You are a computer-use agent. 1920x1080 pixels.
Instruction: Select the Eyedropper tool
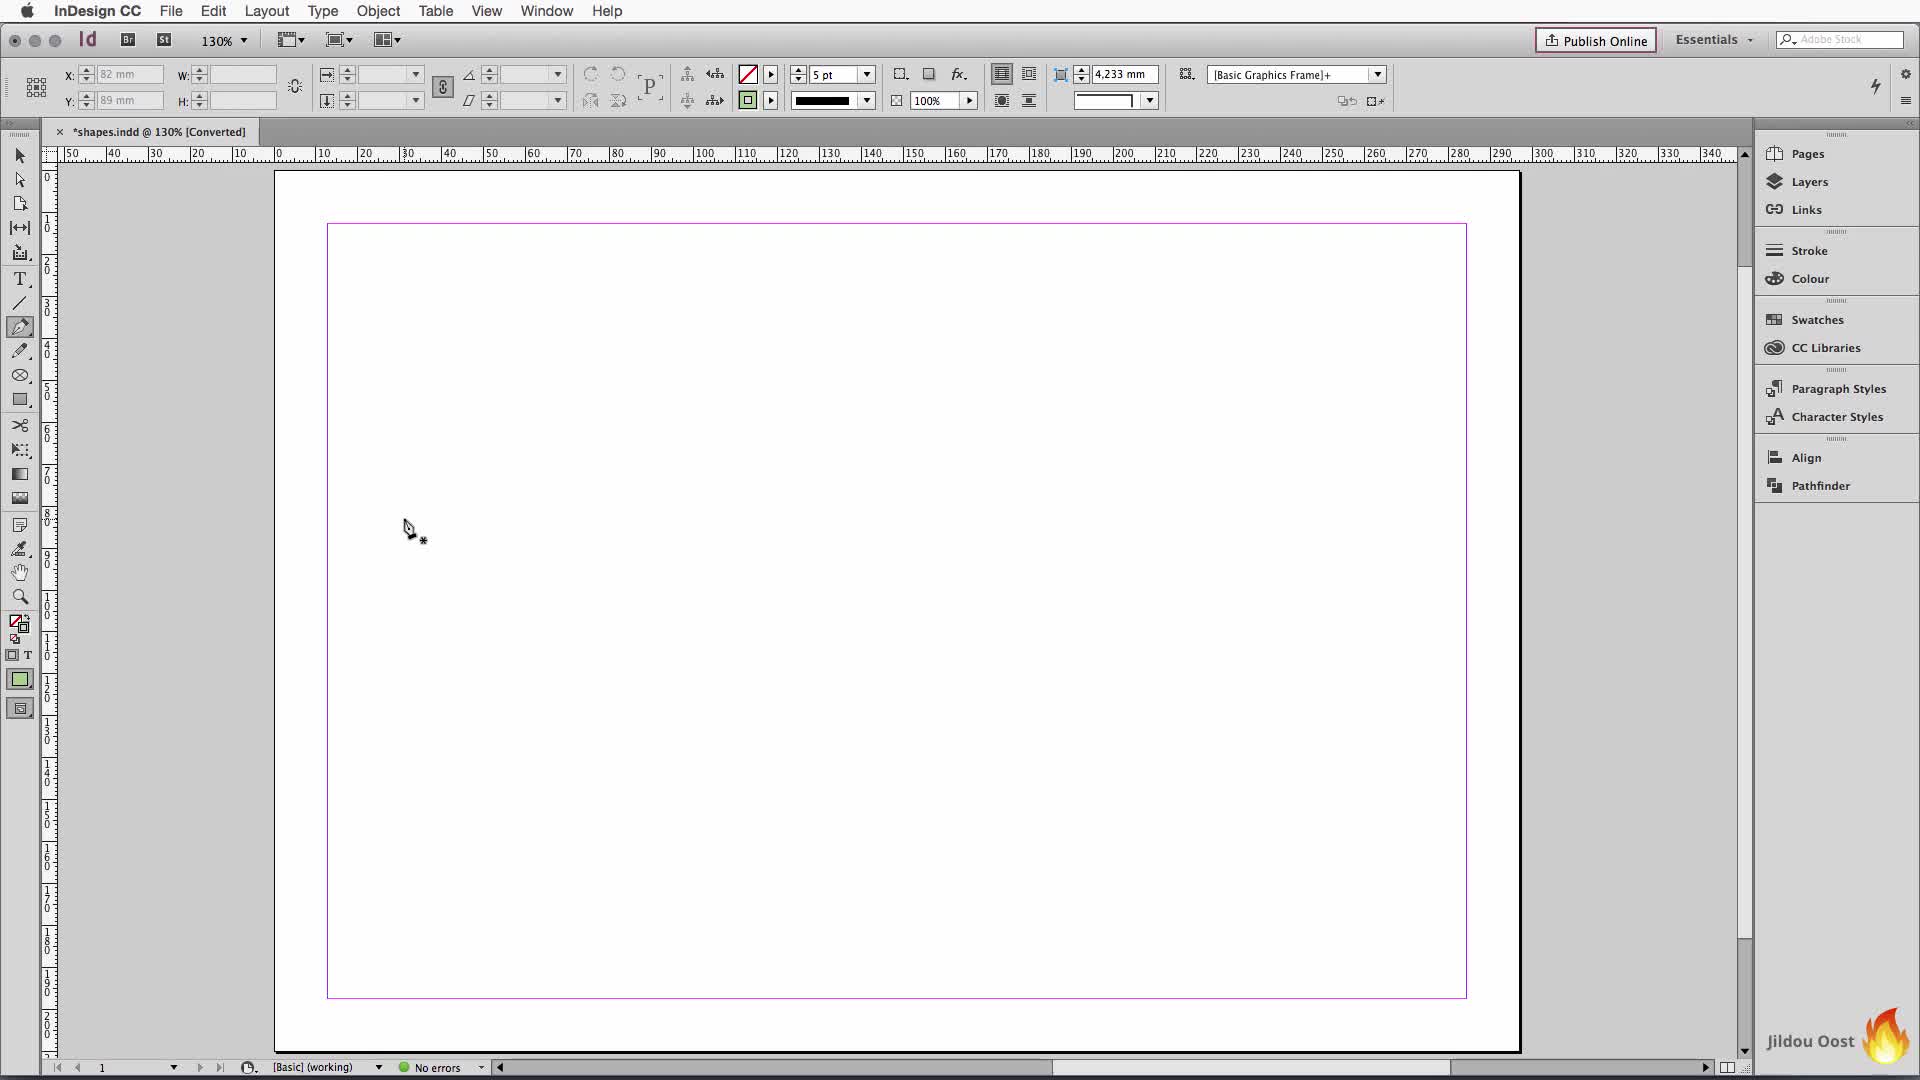coord(20,549)
